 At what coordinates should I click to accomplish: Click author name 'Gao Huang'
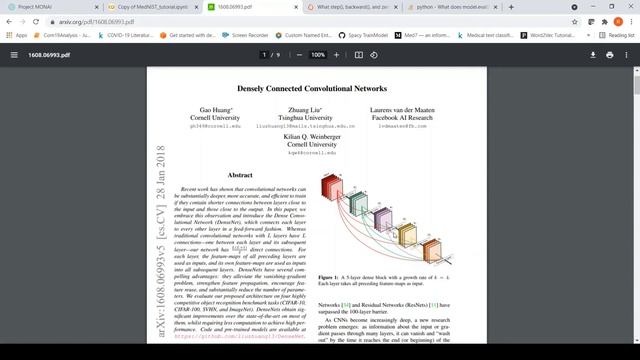[x=216, y=110]
